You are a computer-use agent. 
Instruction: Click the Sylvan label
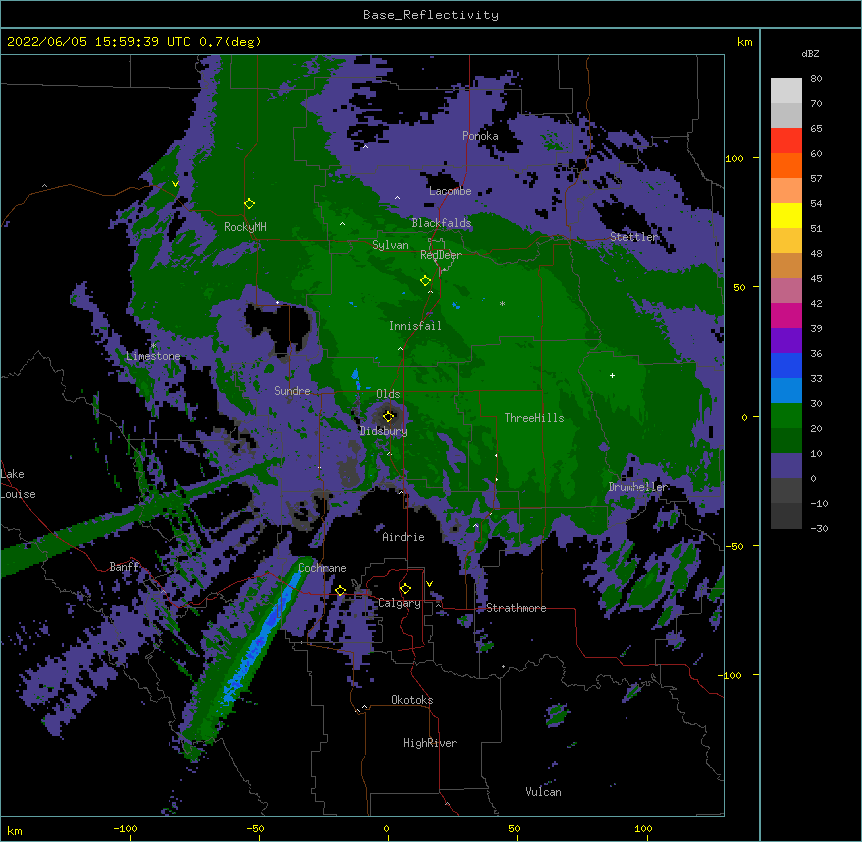click(x=390, y=245)
